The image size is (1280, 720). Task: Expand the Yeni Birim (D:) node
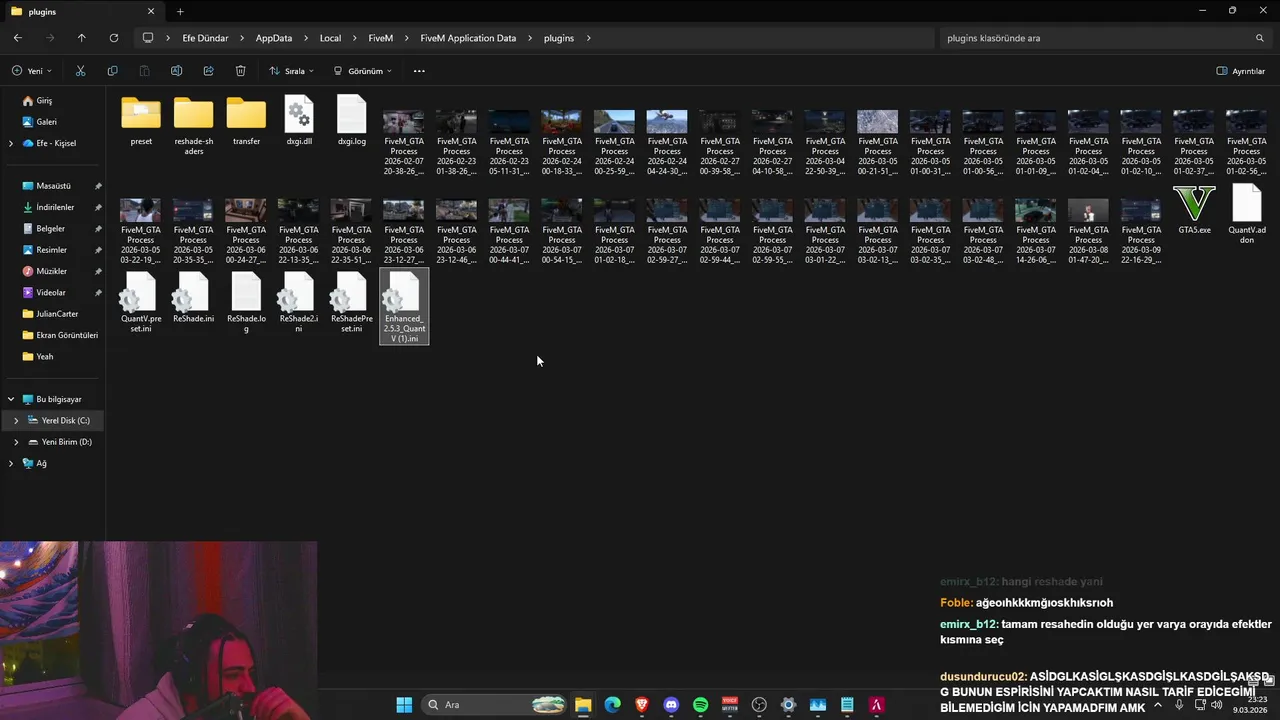click(x=16, y=442)
